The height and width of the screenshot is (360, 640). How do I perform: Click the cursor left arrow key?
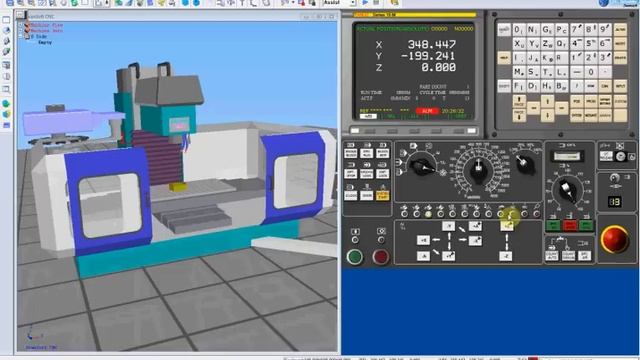pos(533,108)
